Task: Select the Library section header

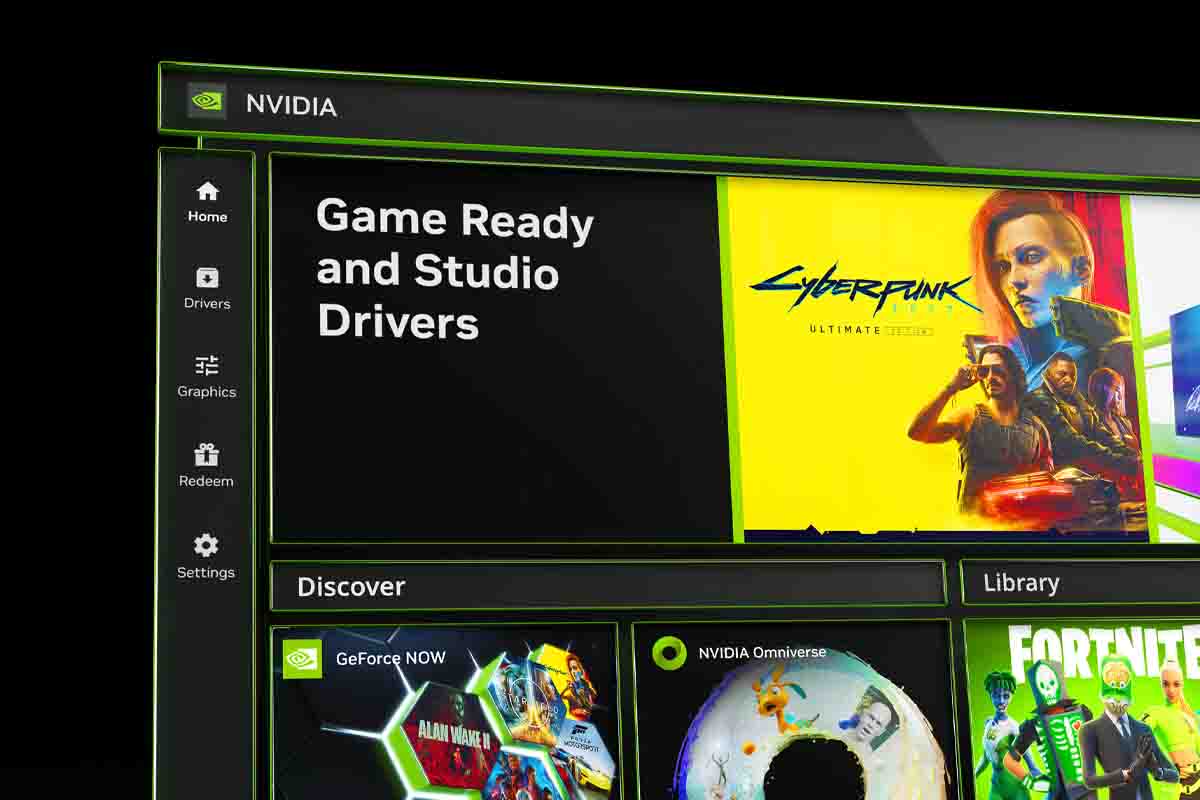Action: [1020, 583]
